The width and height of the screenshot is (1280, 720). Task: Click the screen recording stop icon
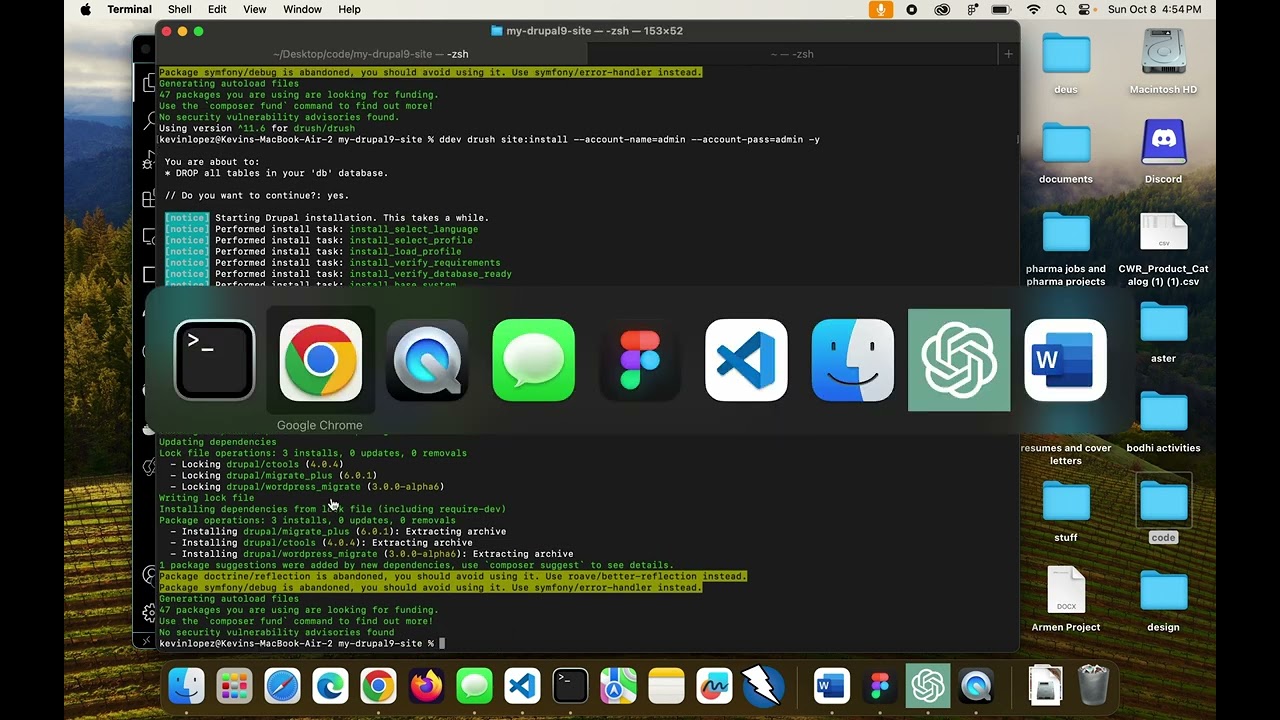pyautogui.click(x=911, y=9)
